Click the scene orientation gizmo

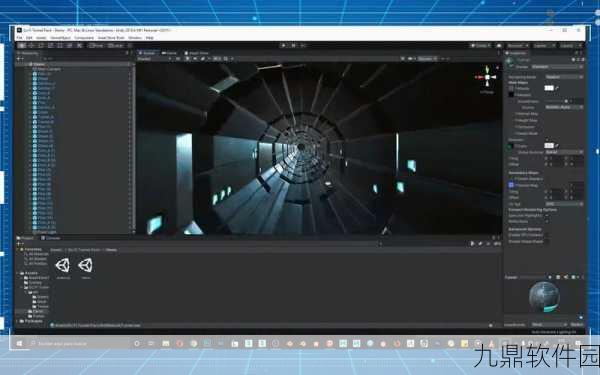click(x=487, y=78)
